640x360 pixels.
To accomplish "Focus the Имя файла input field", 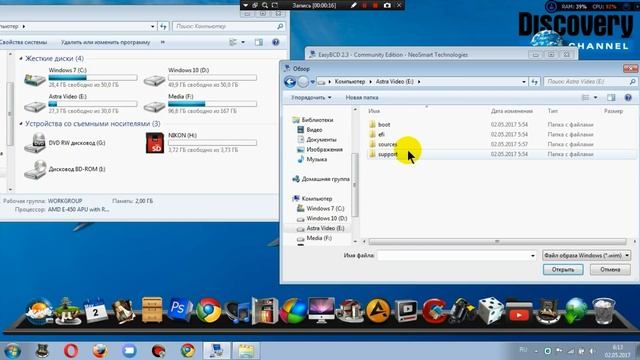I will [453, 256].
